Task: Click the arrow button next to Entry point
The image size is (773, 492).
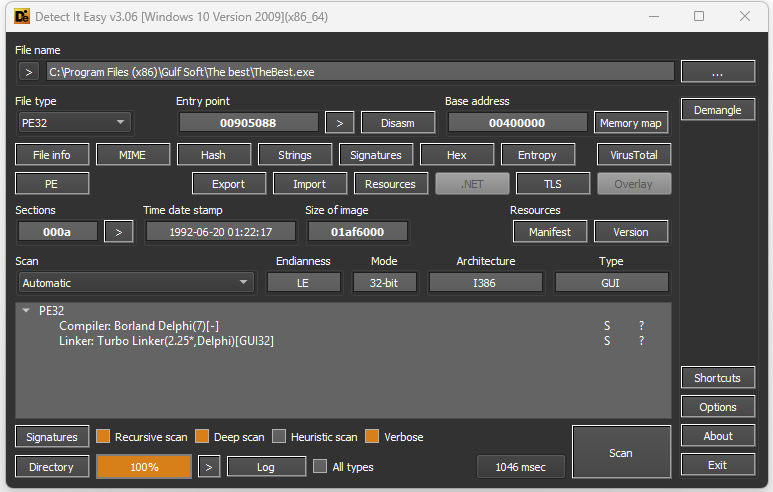Action: pos(340,123)
